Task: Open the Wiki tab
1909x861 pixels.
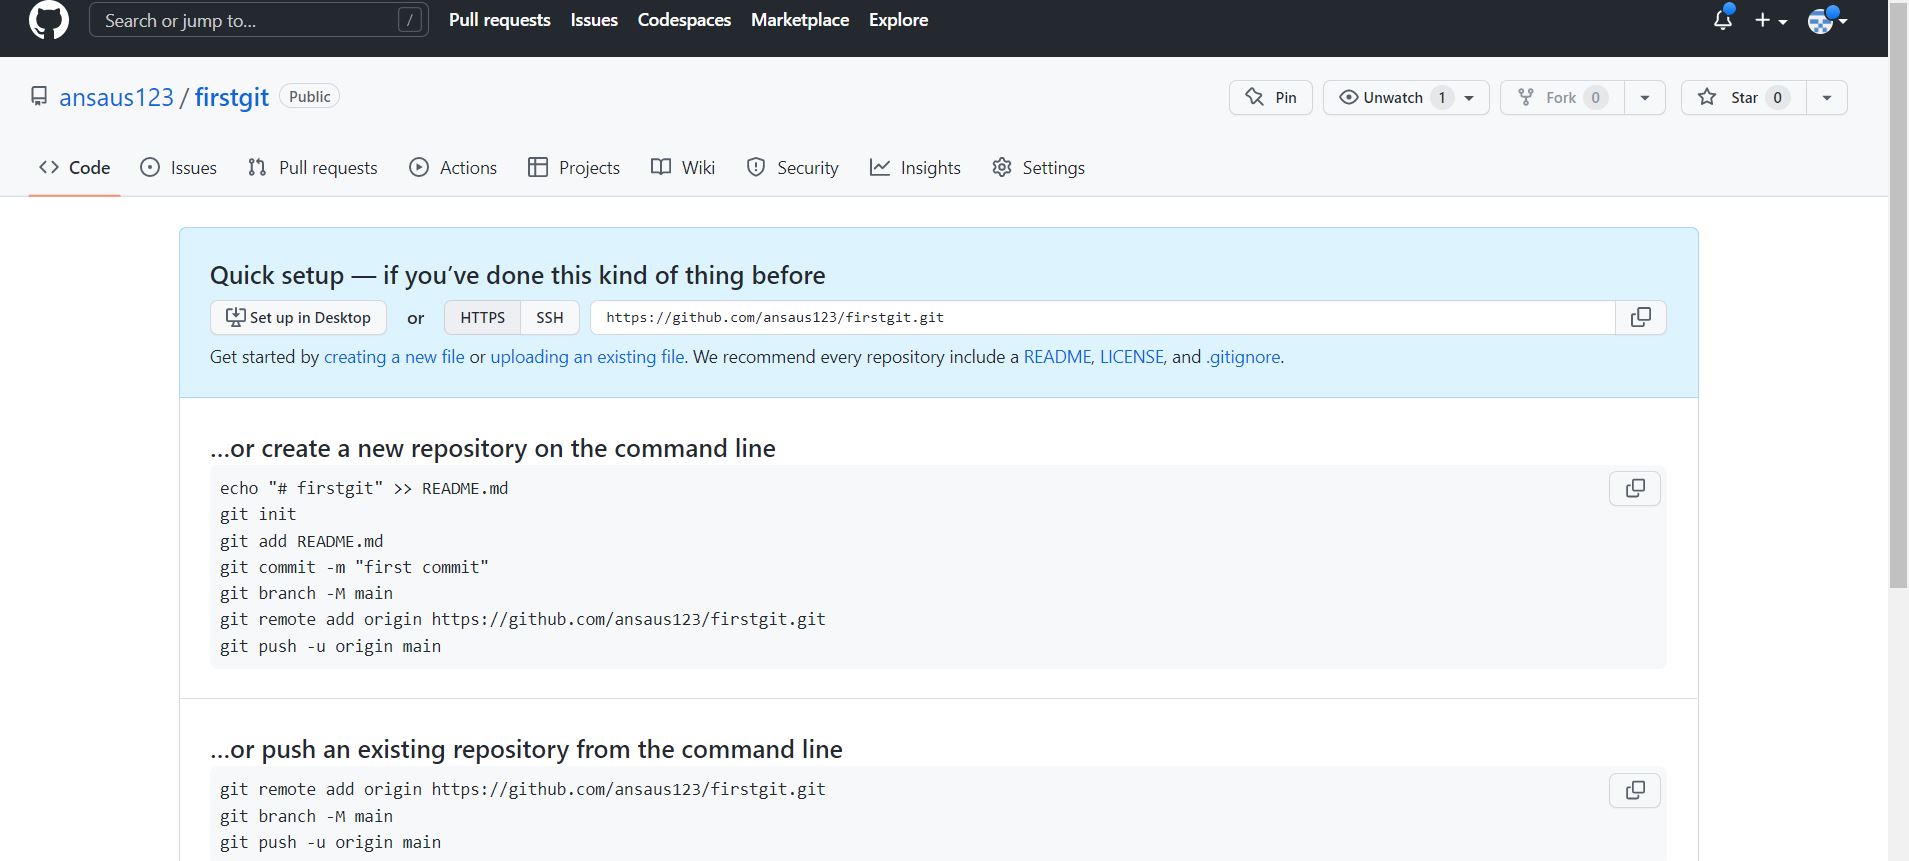Action: coord(683,167)
